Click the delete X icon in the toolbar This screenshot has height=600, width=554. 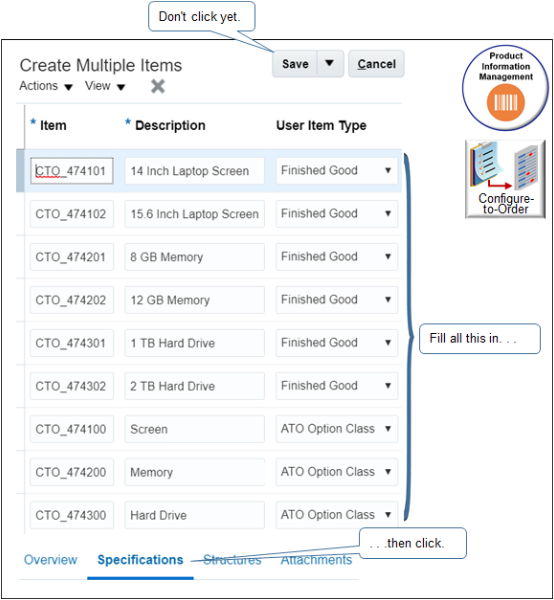(x=158, y=86)
